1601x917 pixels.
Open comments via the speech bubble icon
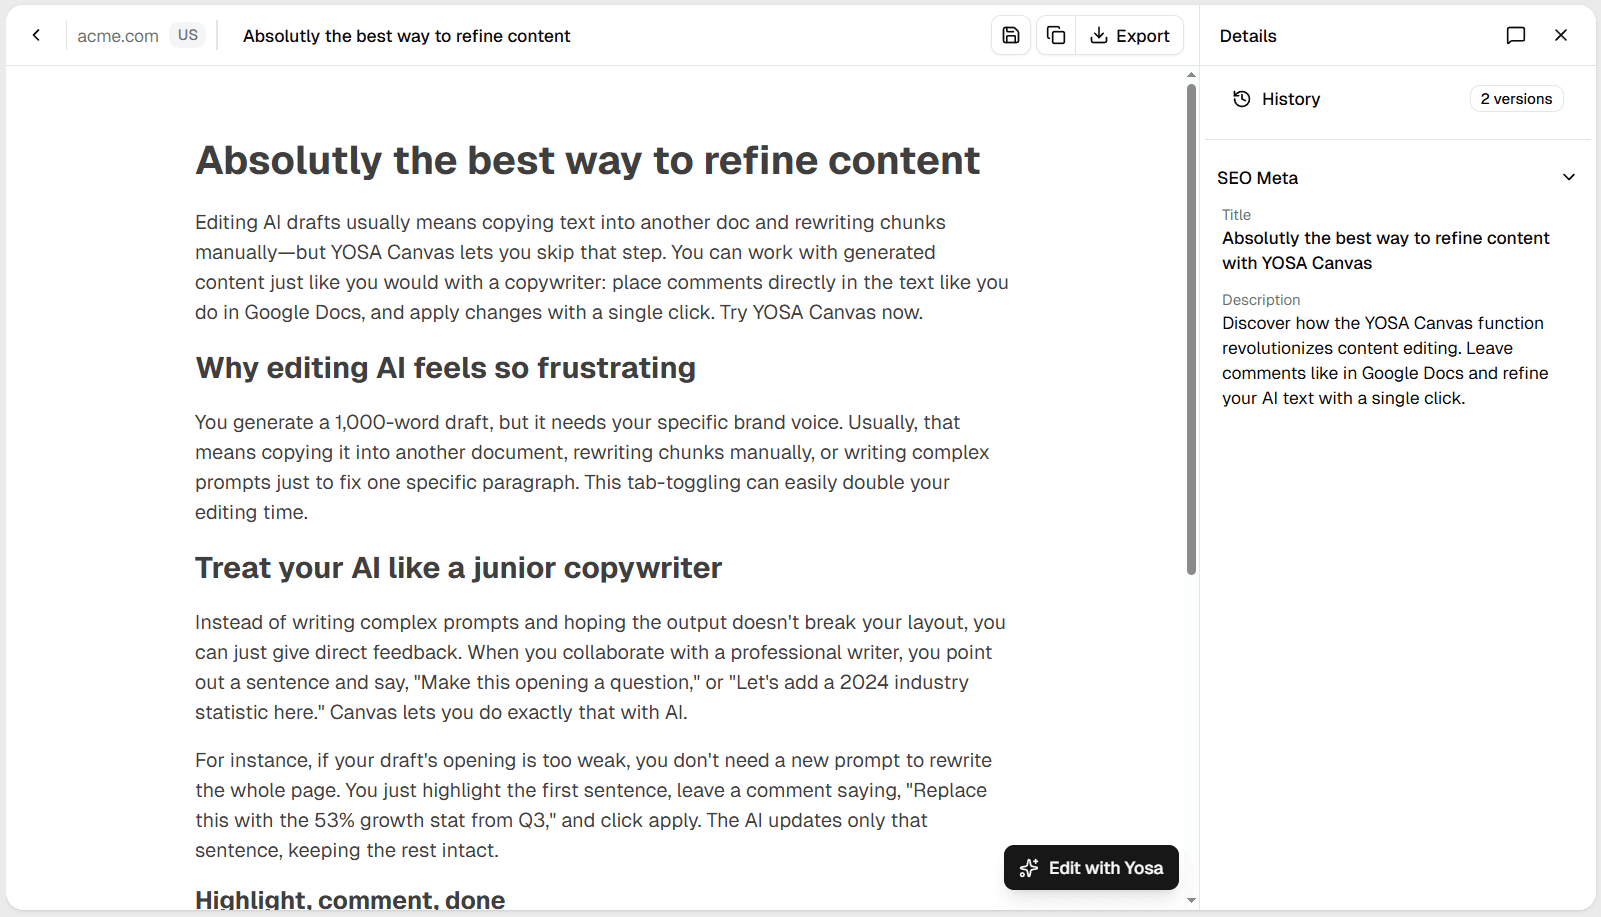[x=1516, y=35]
